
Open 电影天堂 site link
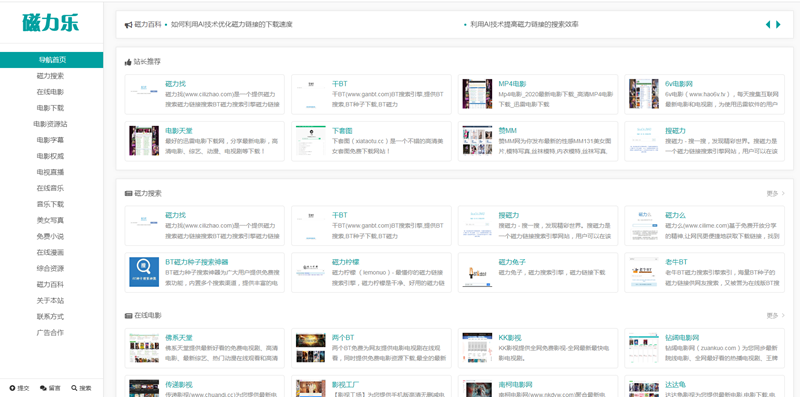coord(179,131)
